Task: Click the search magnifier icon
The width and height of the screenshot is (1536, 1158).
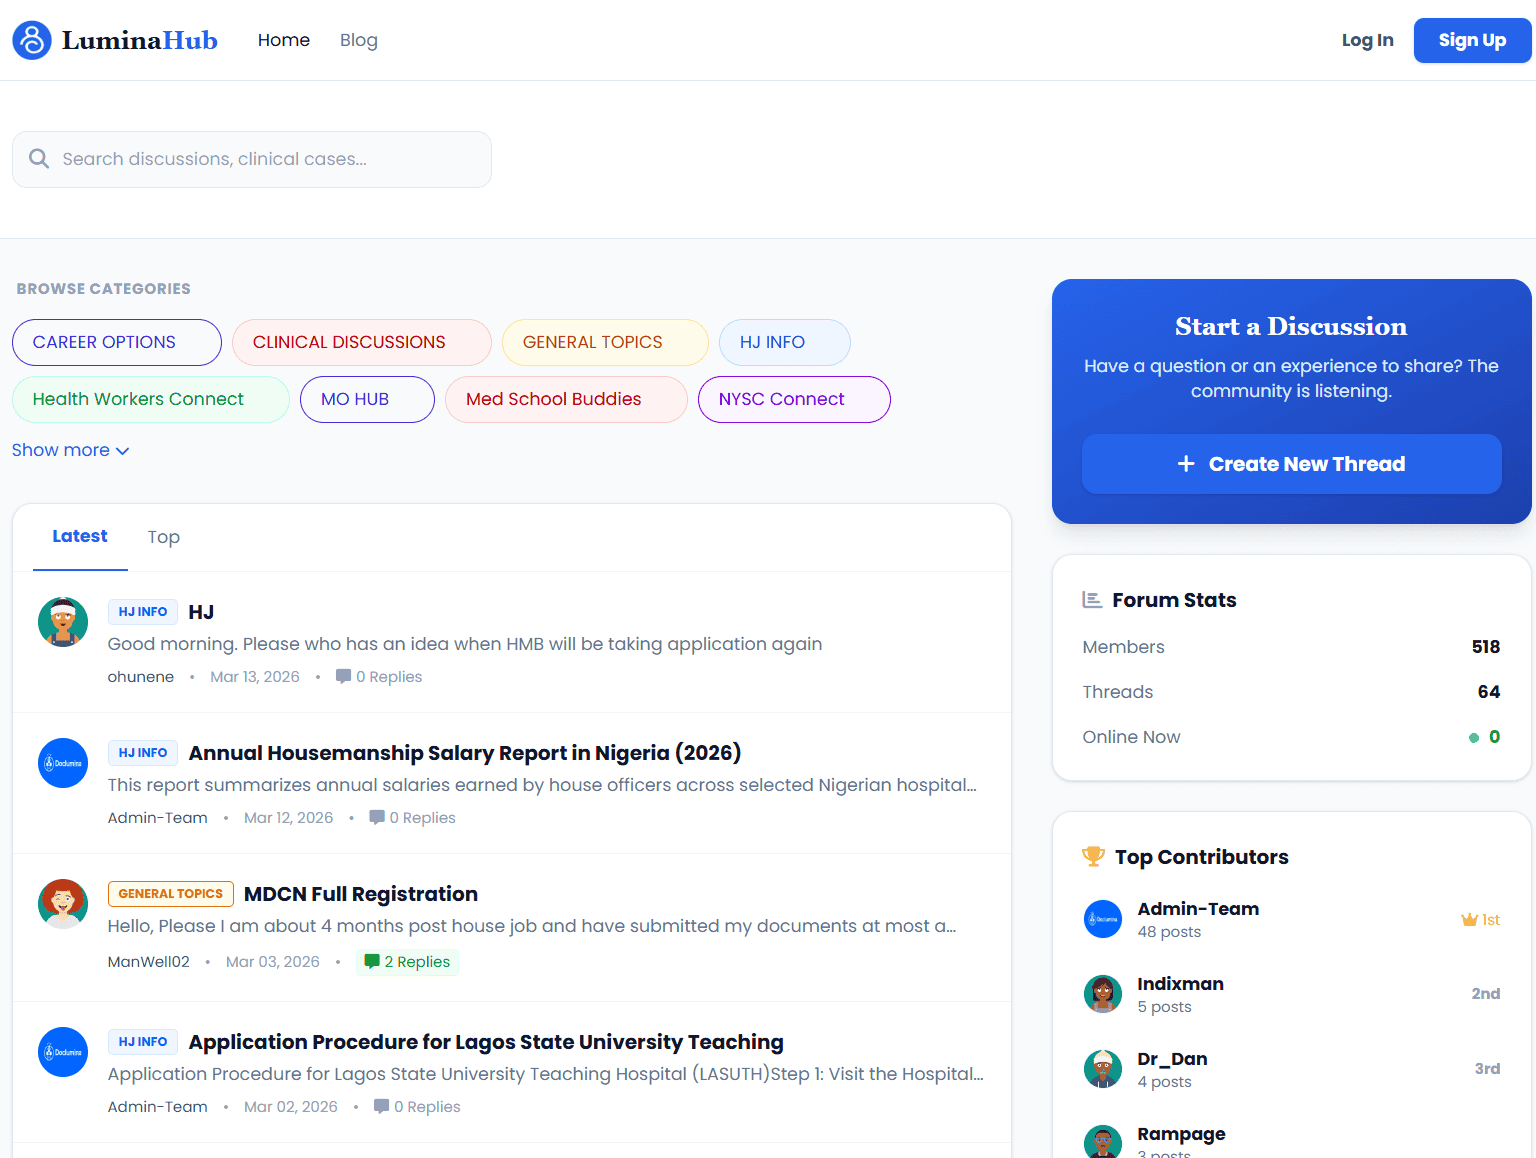Action: 39,159
